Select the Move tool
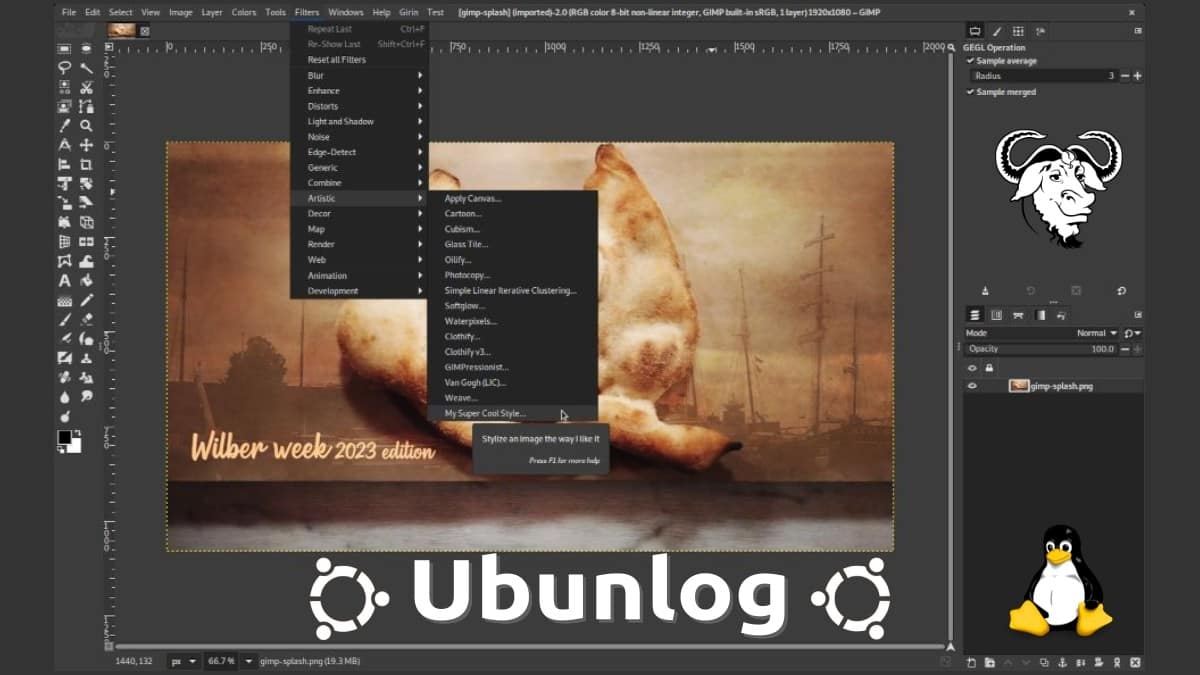Screen dimensions: 1200x675 pos(86,145)
